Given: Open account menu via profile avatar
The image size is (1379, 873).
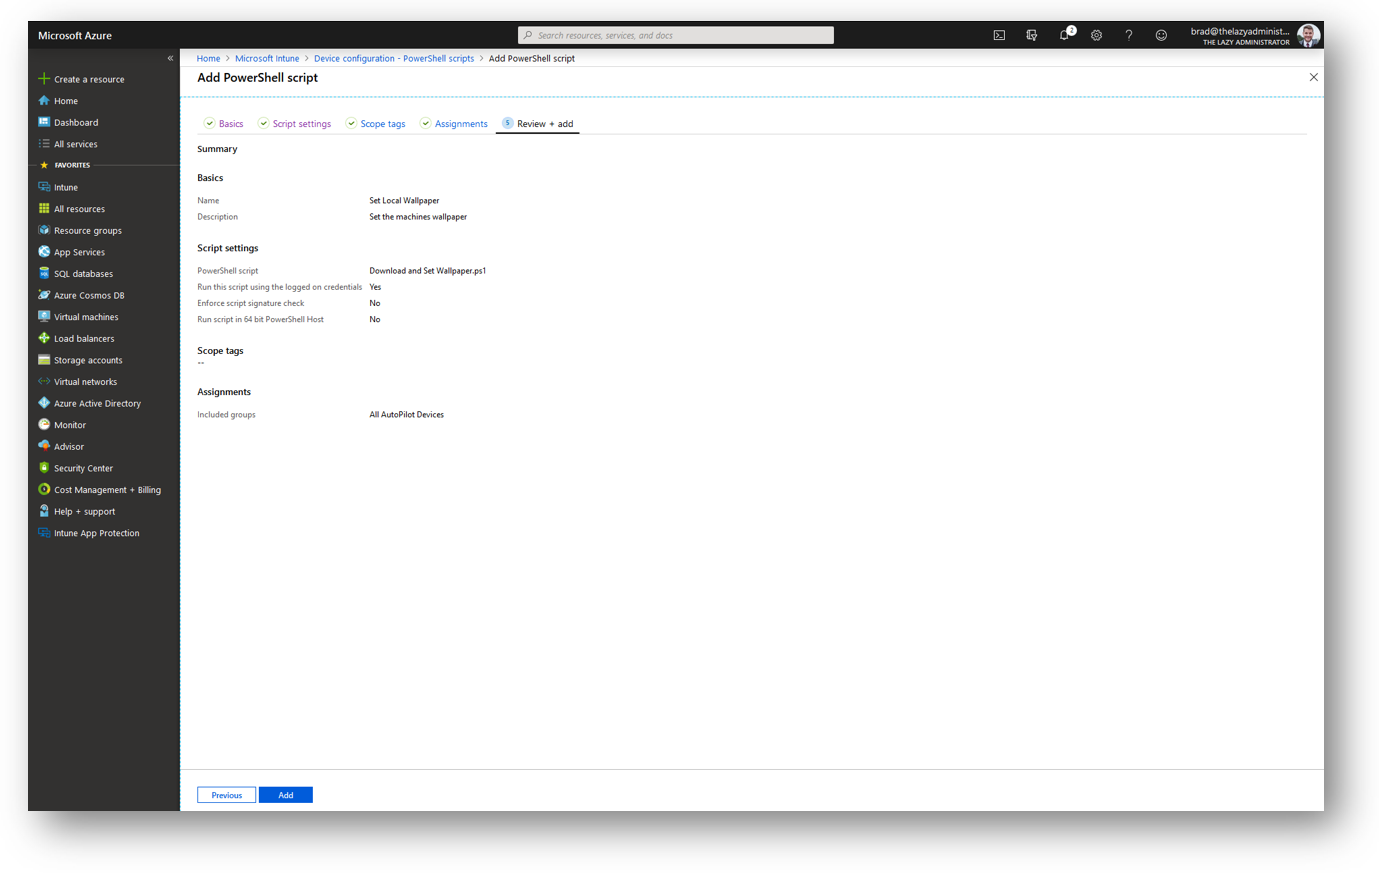Looking at the screenshot, I should [x=1308, y=36].
